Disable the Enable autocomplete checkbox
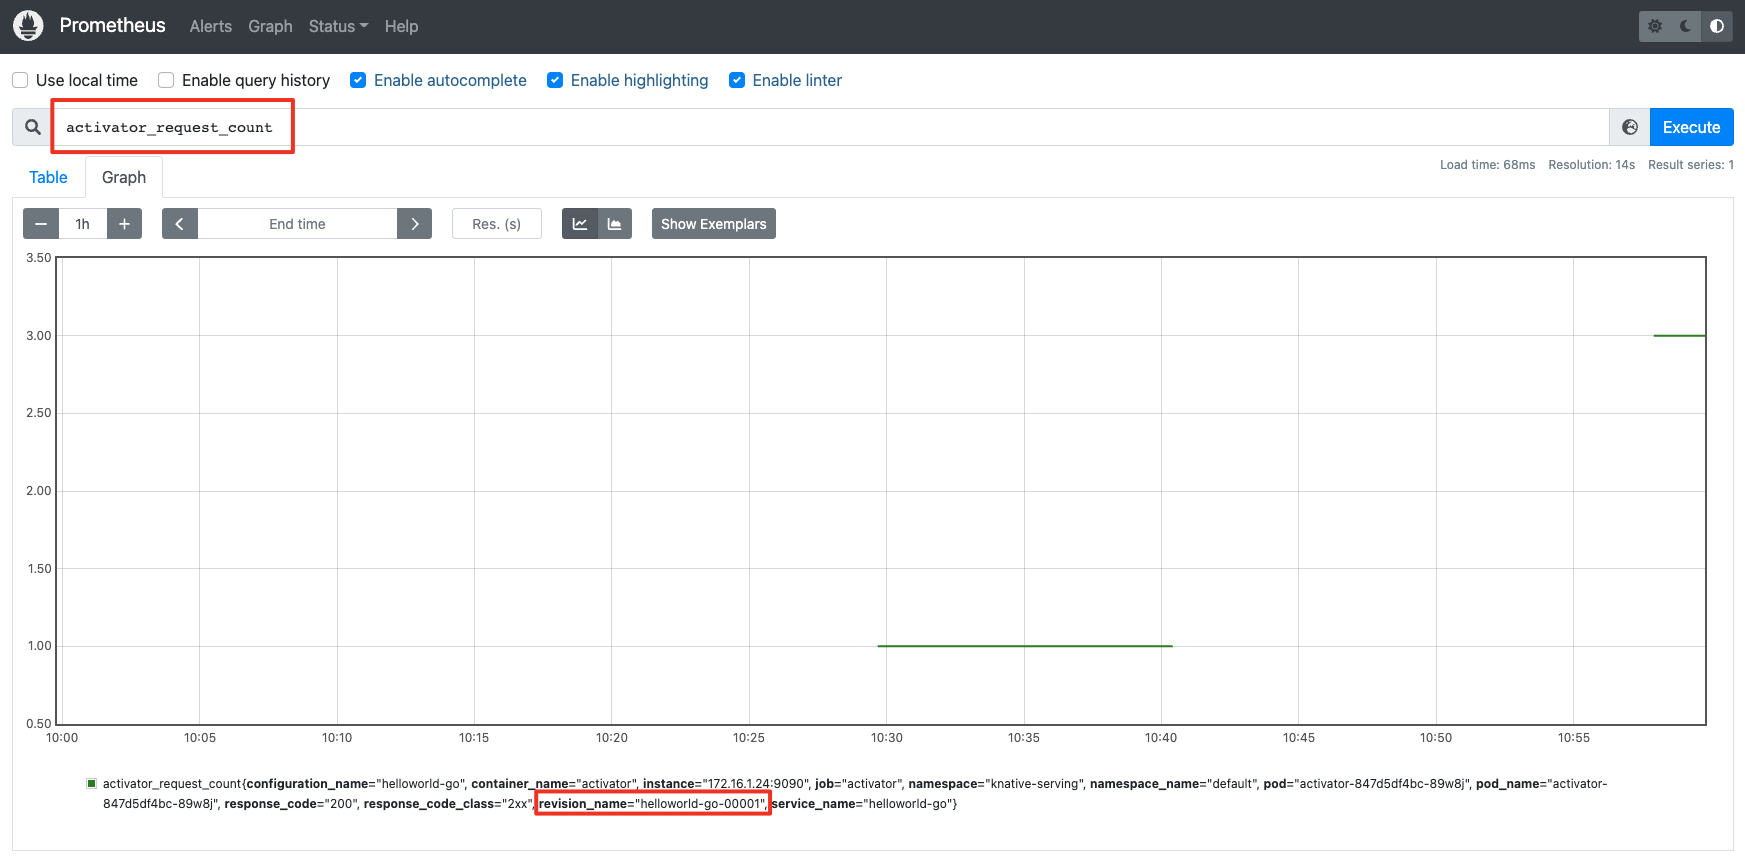 coord(358,80)
